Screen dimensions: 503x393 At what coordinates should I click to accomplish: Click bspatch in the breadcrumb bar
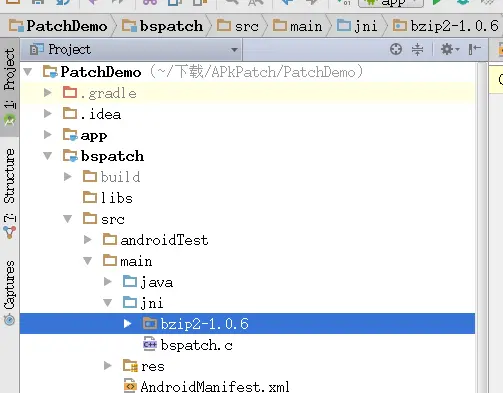pyautogui.click(x=162, y=26)
